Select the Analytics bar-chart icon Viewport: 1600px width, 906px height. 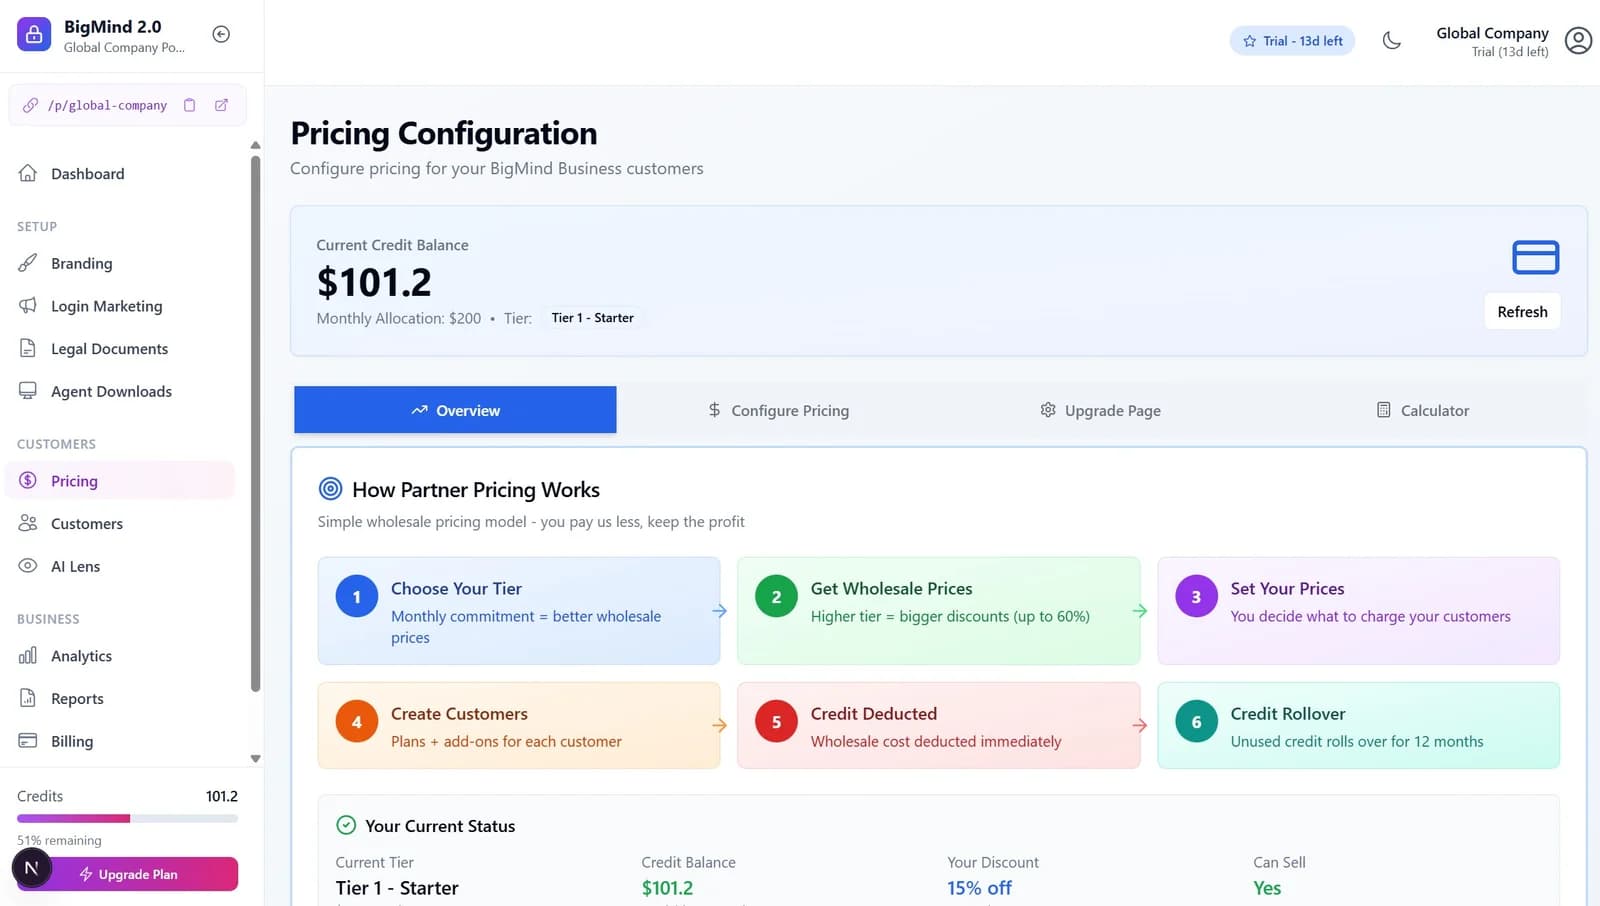29,655
